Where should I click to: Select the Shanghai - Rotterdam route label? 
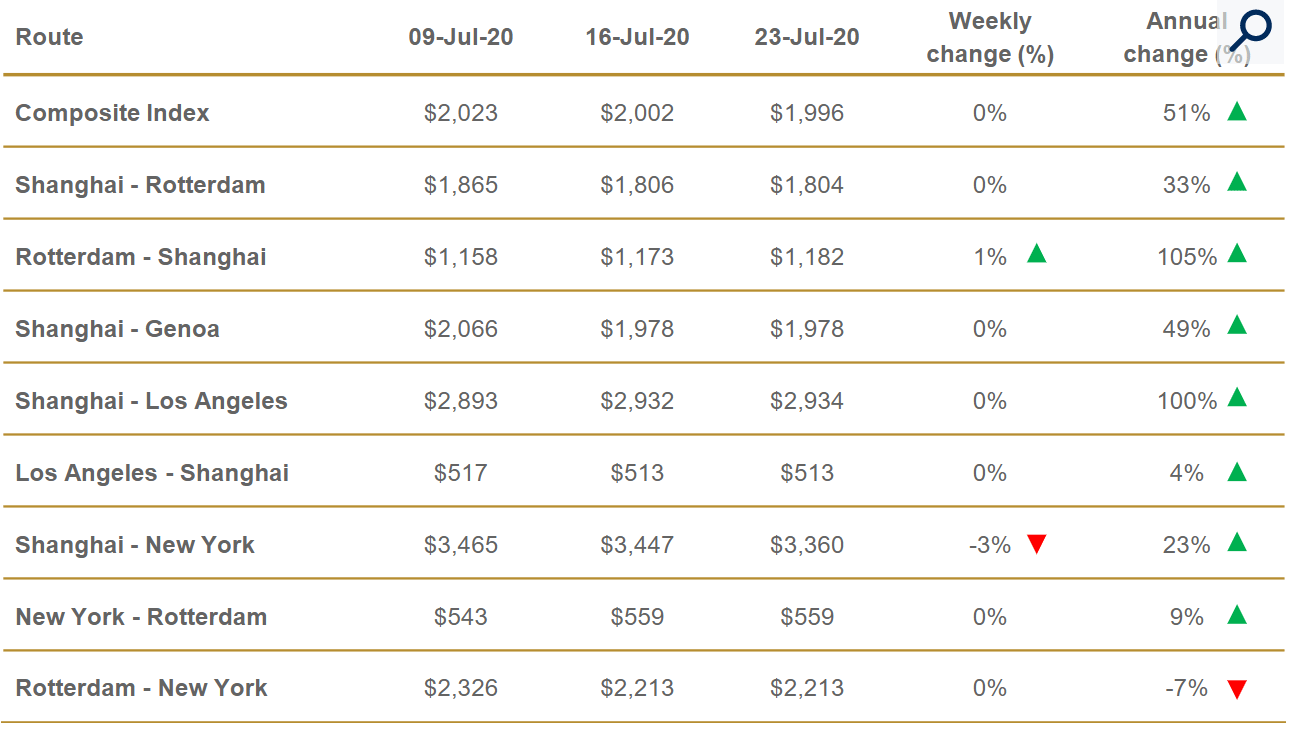[140, 185]
